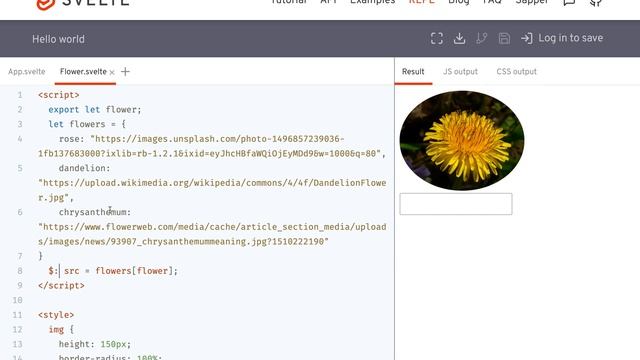Screen dimensions: 640x360
Task: Toggle fullscreen editor mode icon
Action: (437, 38)
